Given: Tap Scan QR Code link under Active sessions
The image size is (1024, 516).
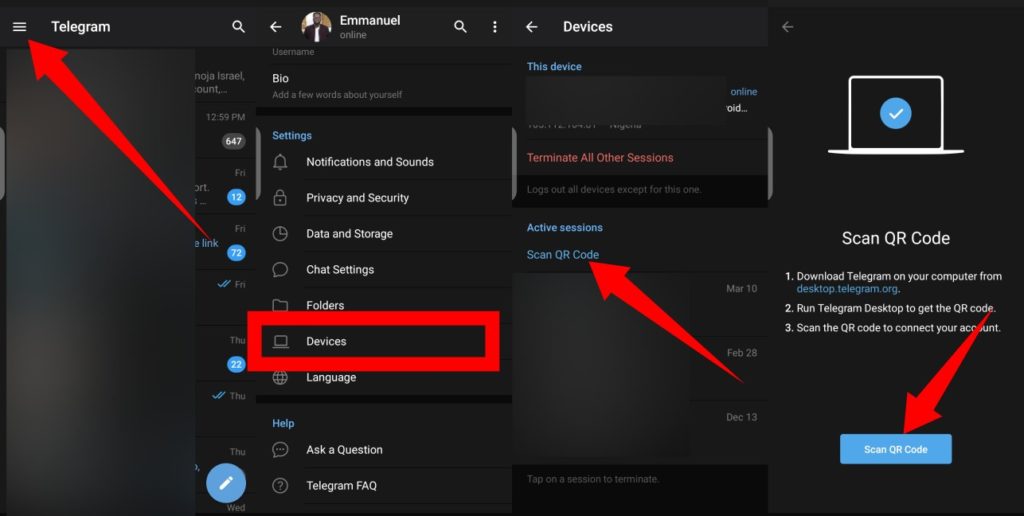Looking at the screenshot, I should (563, 255).
